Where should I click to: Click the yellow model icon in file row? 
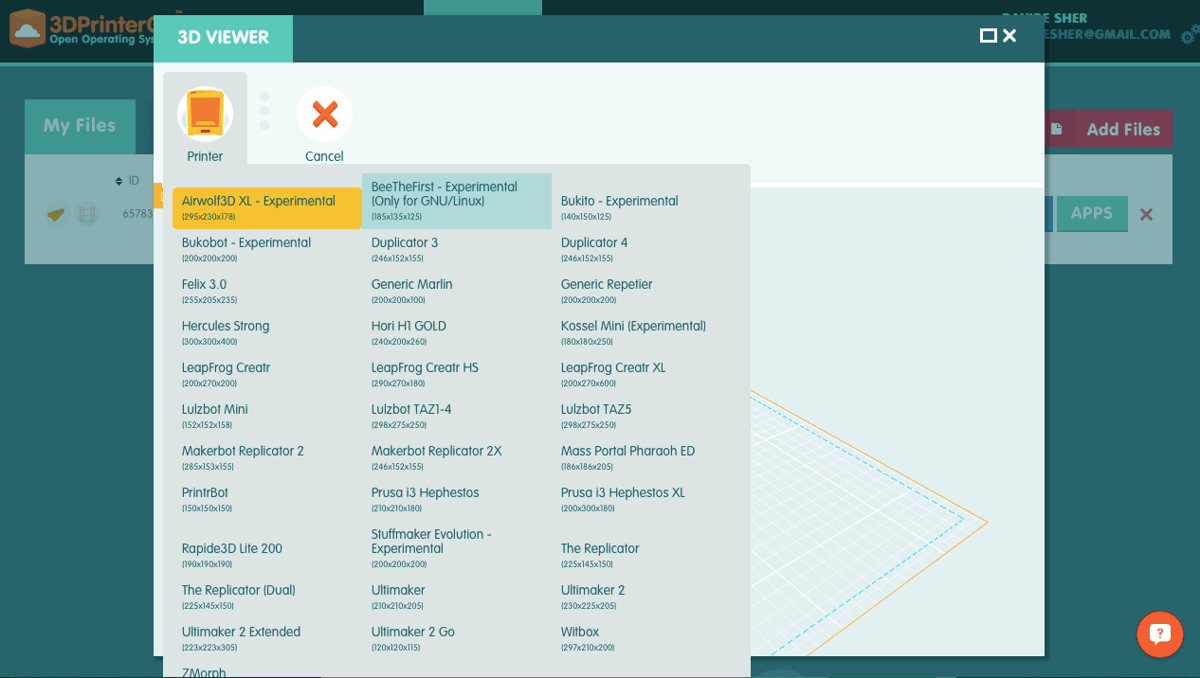coord(57,214)
